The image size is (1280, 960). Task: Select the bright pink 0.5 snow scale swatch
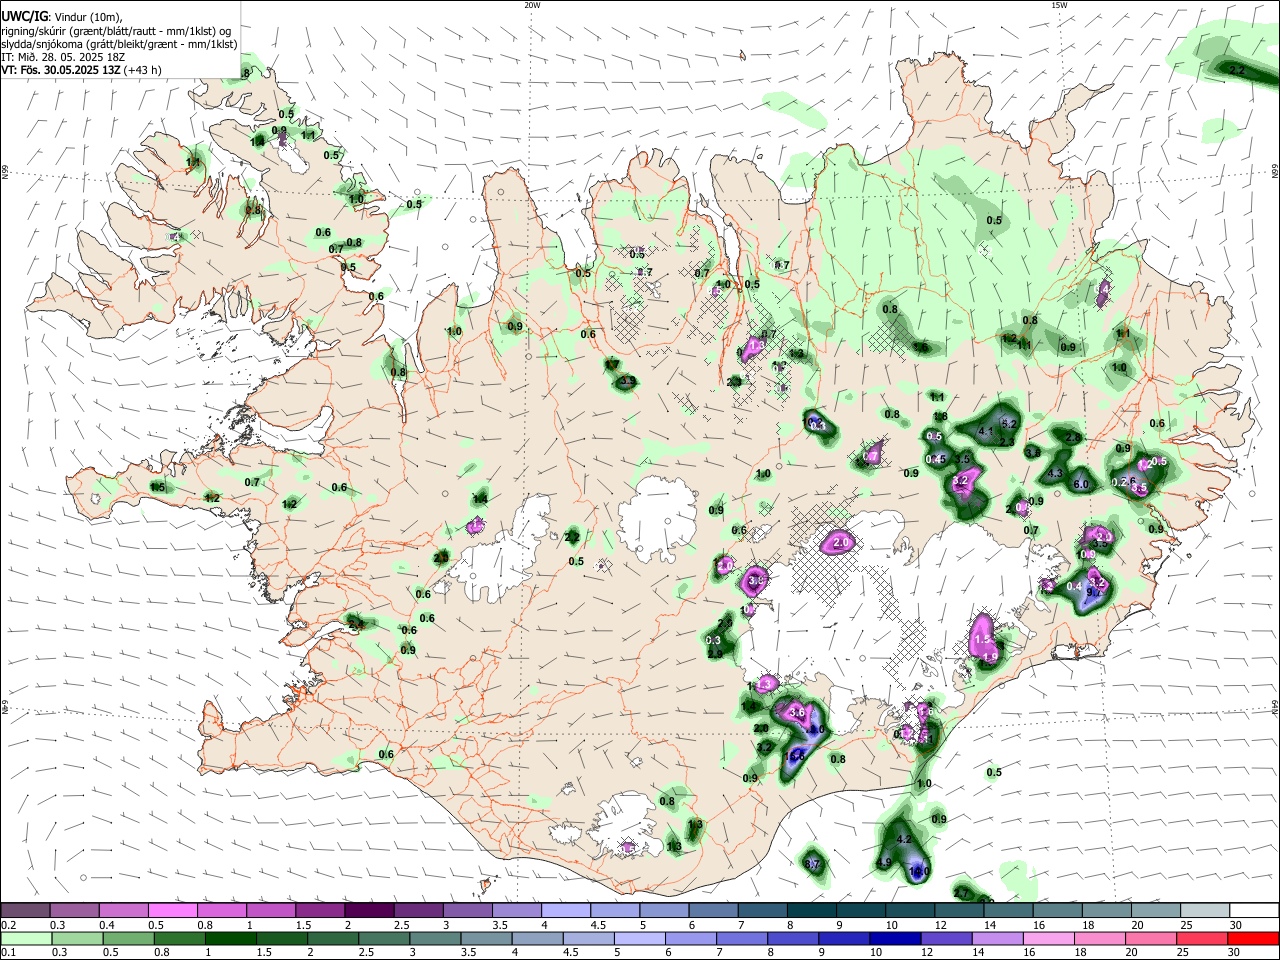click(173, 910)
